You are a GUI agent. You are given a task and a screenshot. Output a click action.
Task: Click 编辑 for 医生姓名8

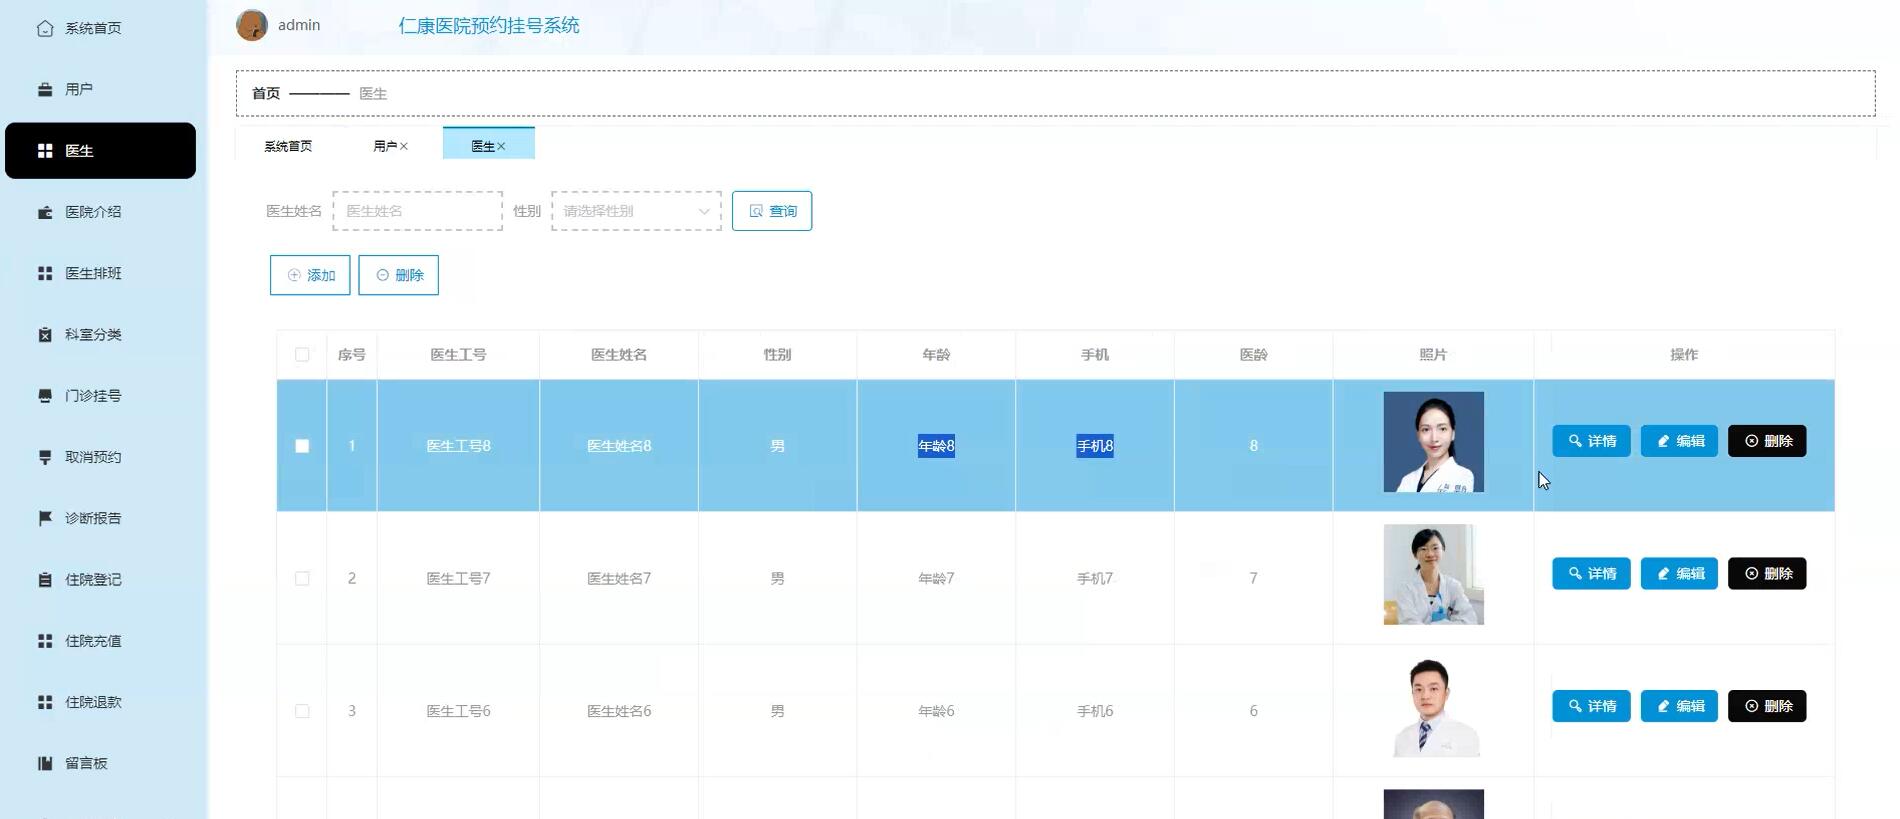(x=1679, y=441)
